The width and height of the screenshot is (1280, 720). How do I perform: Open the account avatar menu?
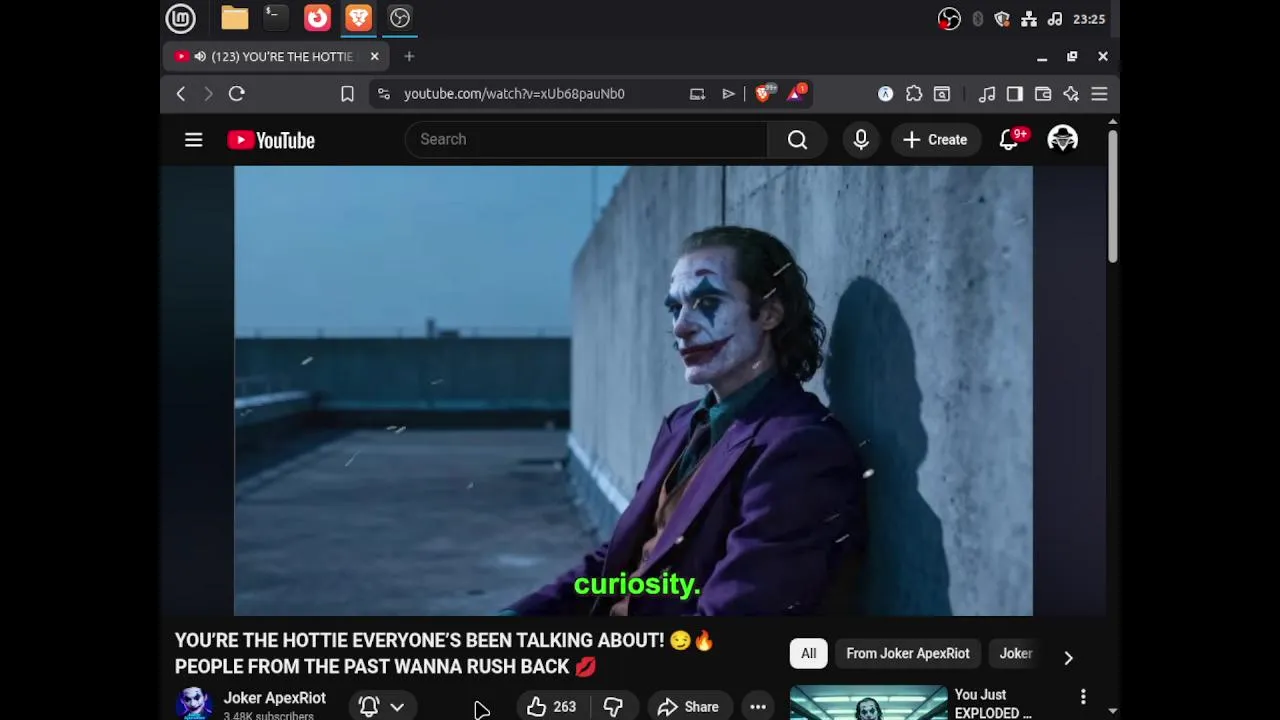tap(1062, 139)
